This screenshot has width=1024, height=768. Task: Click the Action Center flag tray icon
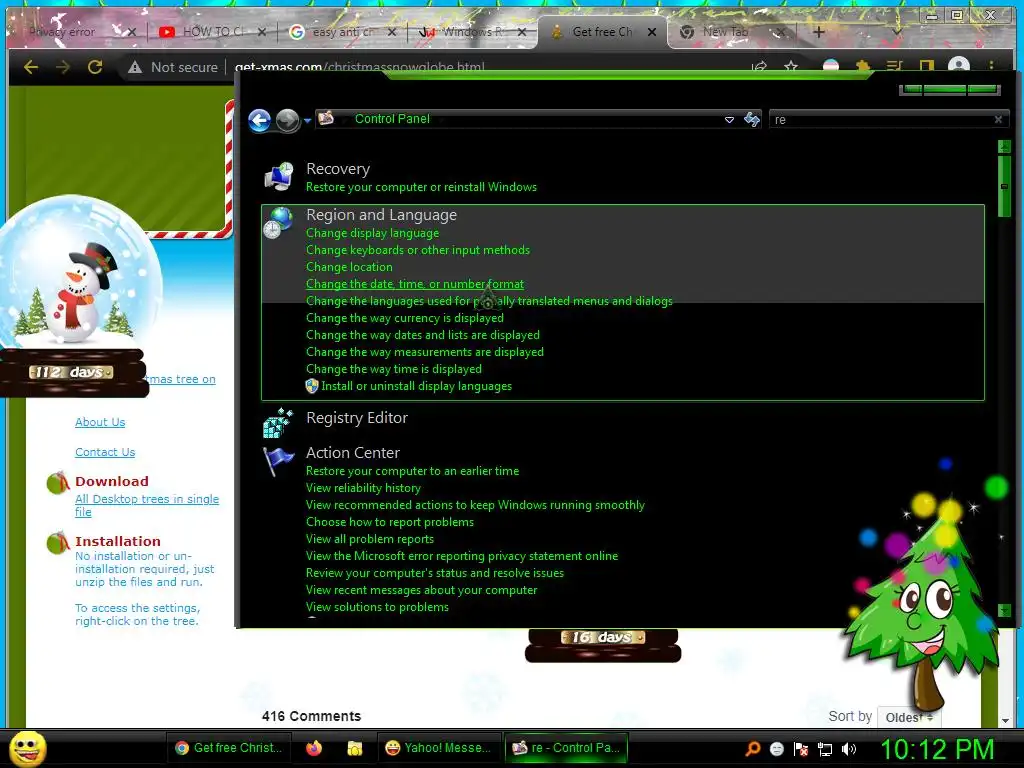[801, 749]
